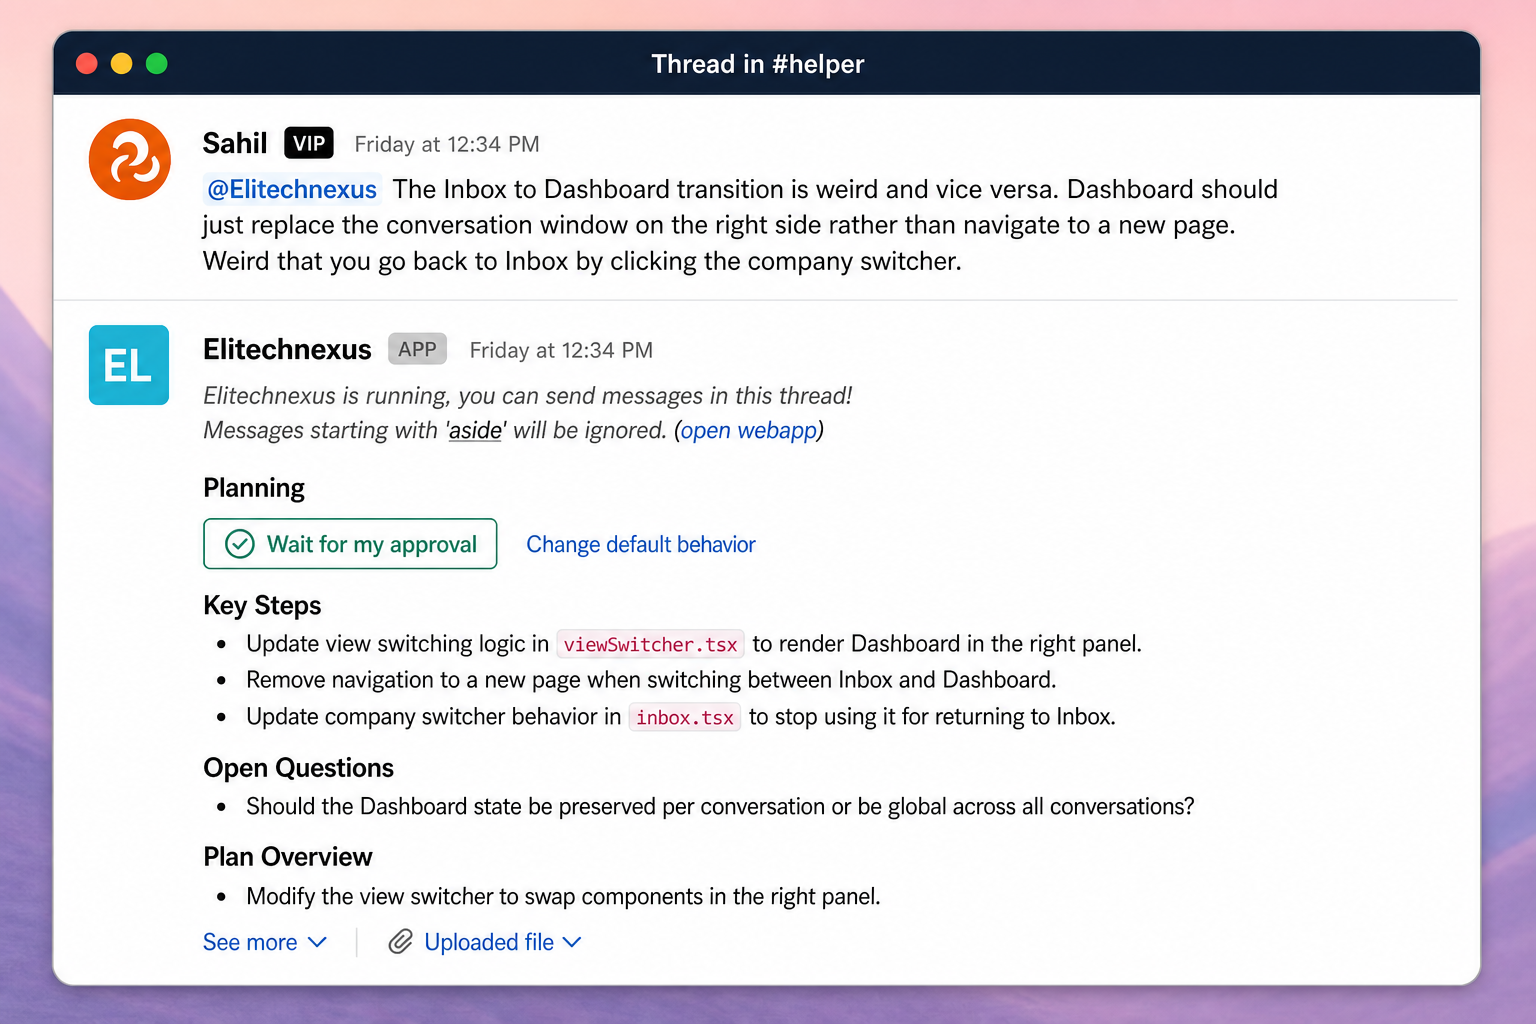1536x1024 pixels.
Task: Click the Open Questions heading
Action: (298, 768)
